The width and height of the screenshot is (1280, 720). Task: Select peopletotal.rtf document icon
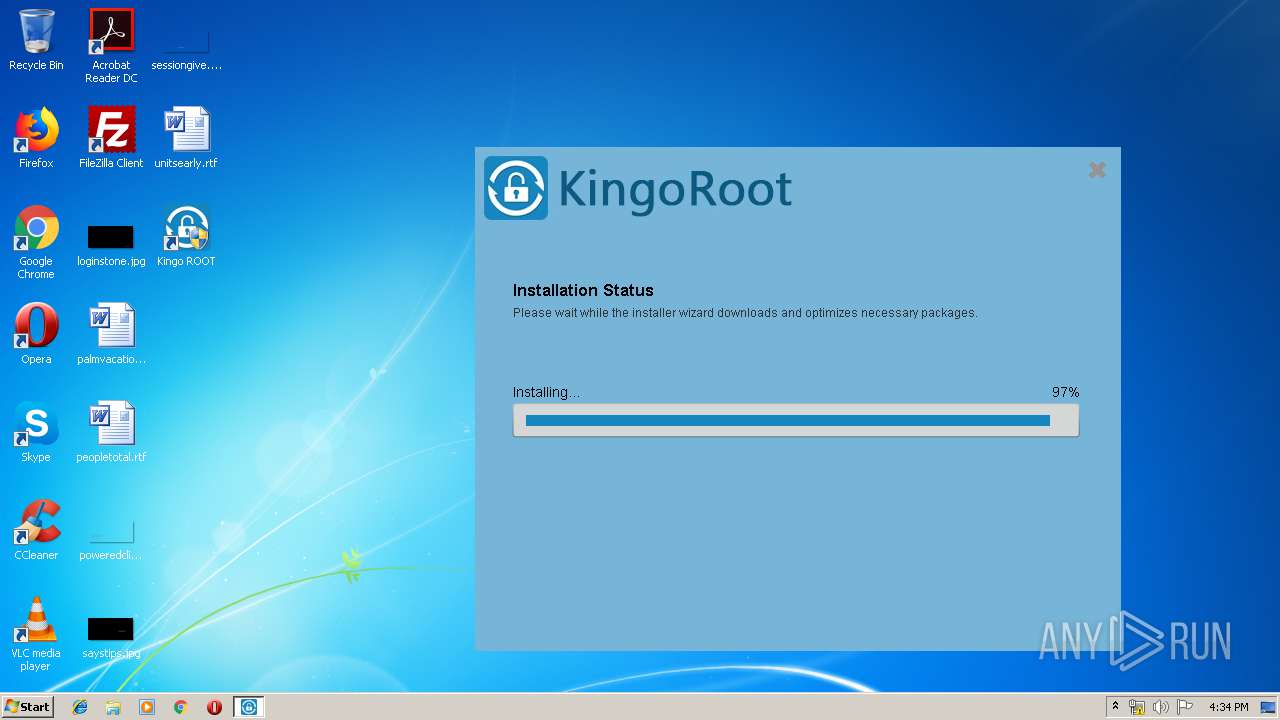(111, 432)
